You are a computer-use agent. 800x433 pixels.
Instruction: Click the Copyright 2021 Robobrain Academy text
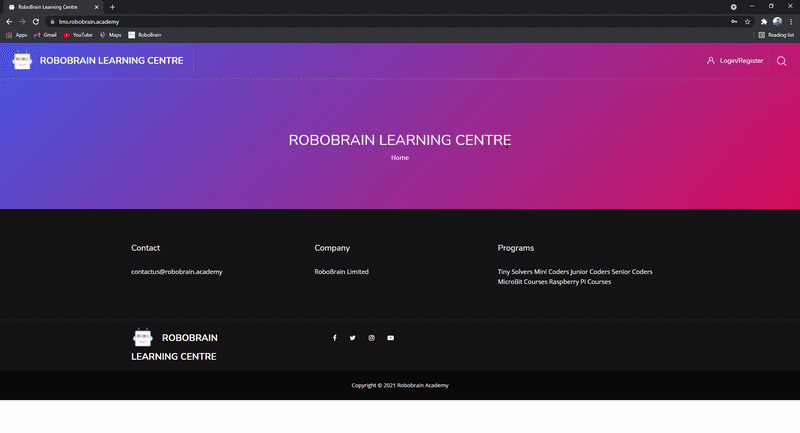(x=400, y=386)
